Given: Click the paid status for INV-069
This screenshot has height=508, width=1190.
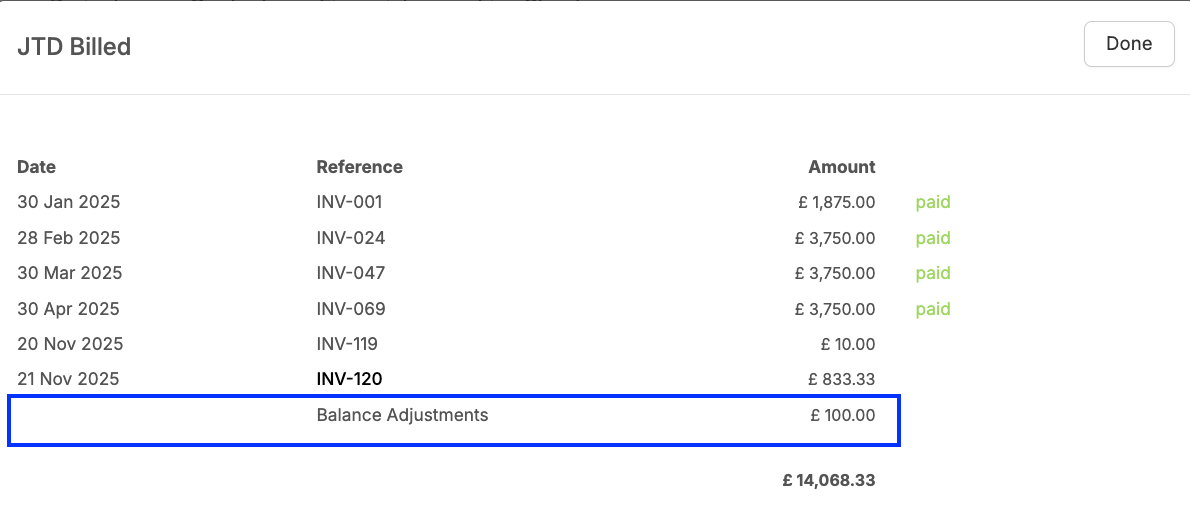Looking at the screenshot, I should point(933,309).
